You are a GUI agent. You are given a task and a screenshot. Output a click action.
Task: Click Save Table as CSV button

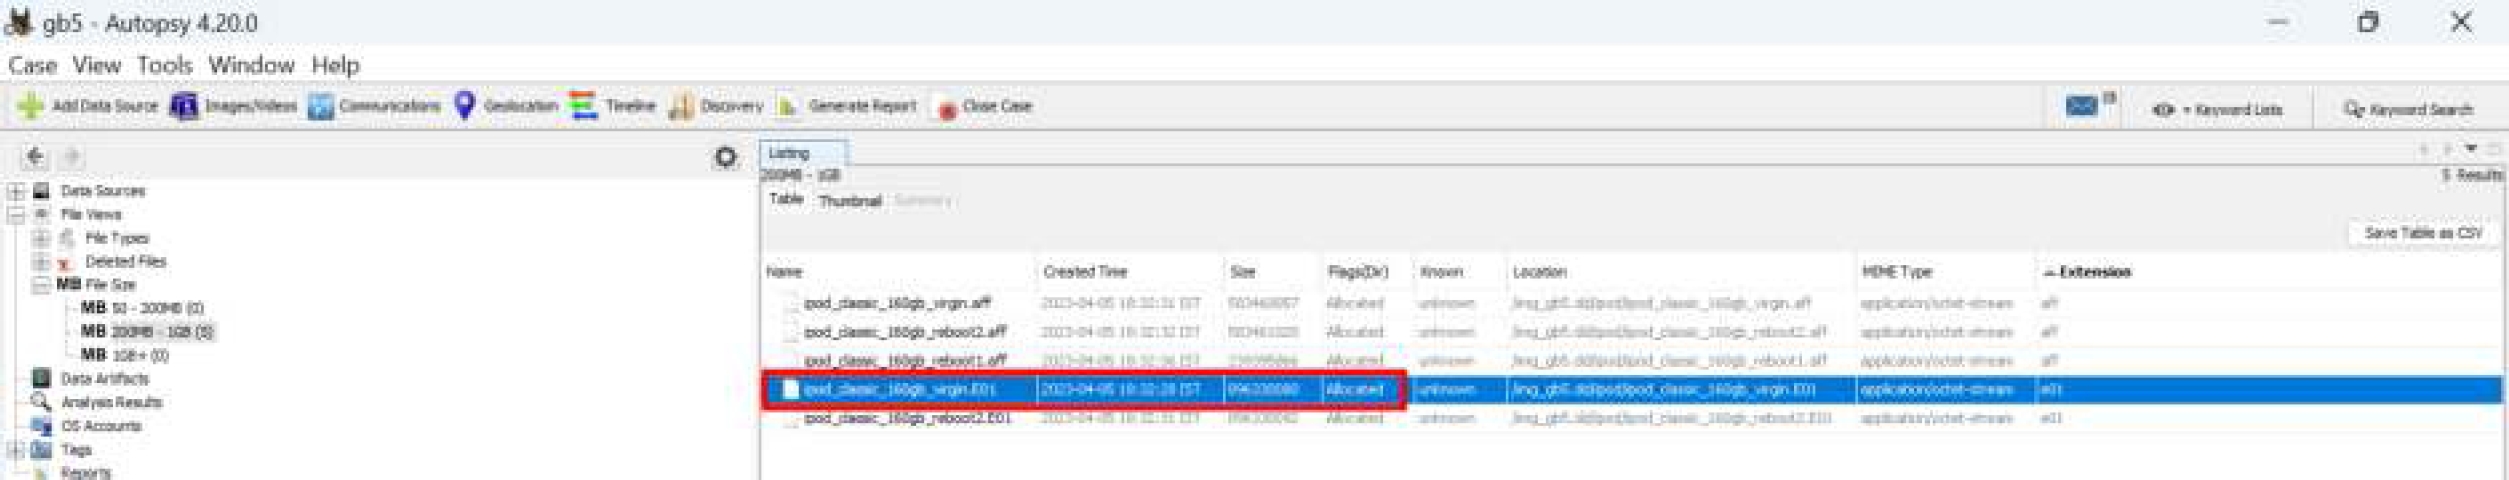click(2422, 233)
